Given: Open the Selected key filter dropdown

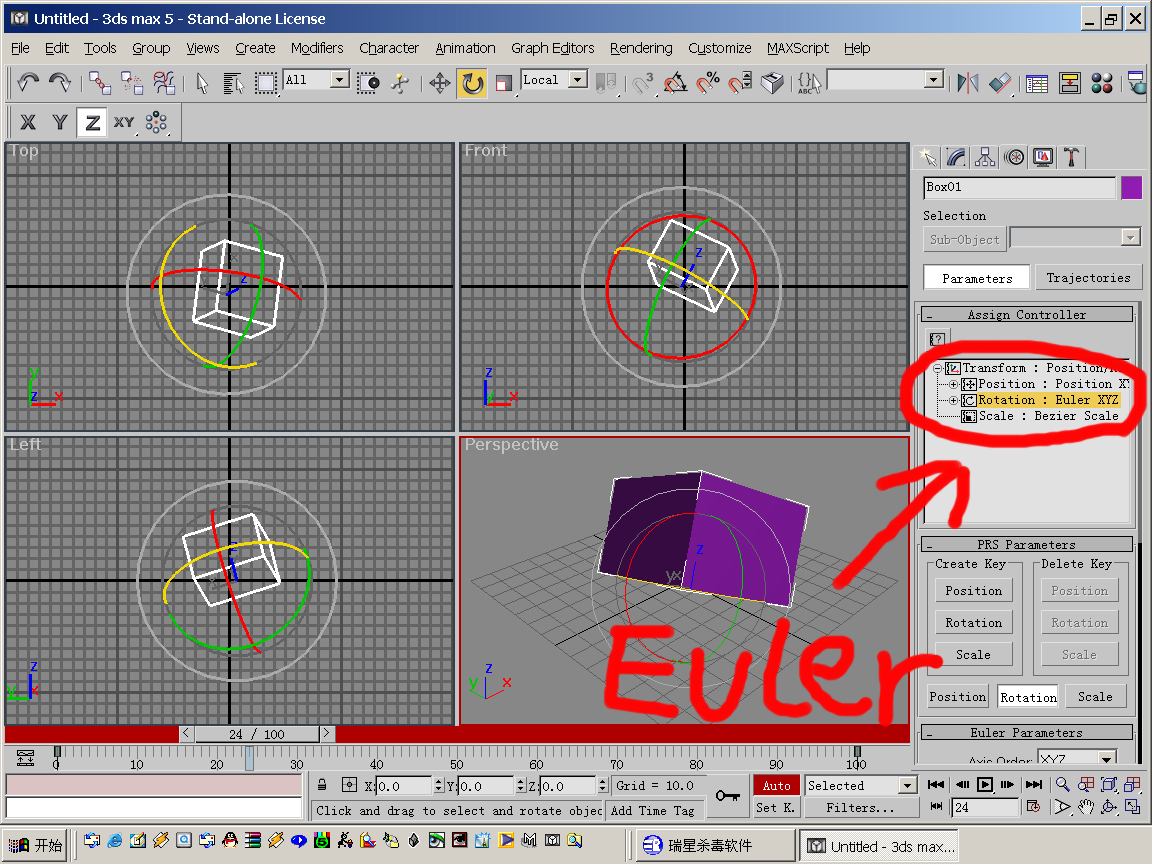Looking at the screenshot, I should tap(907, 785).
